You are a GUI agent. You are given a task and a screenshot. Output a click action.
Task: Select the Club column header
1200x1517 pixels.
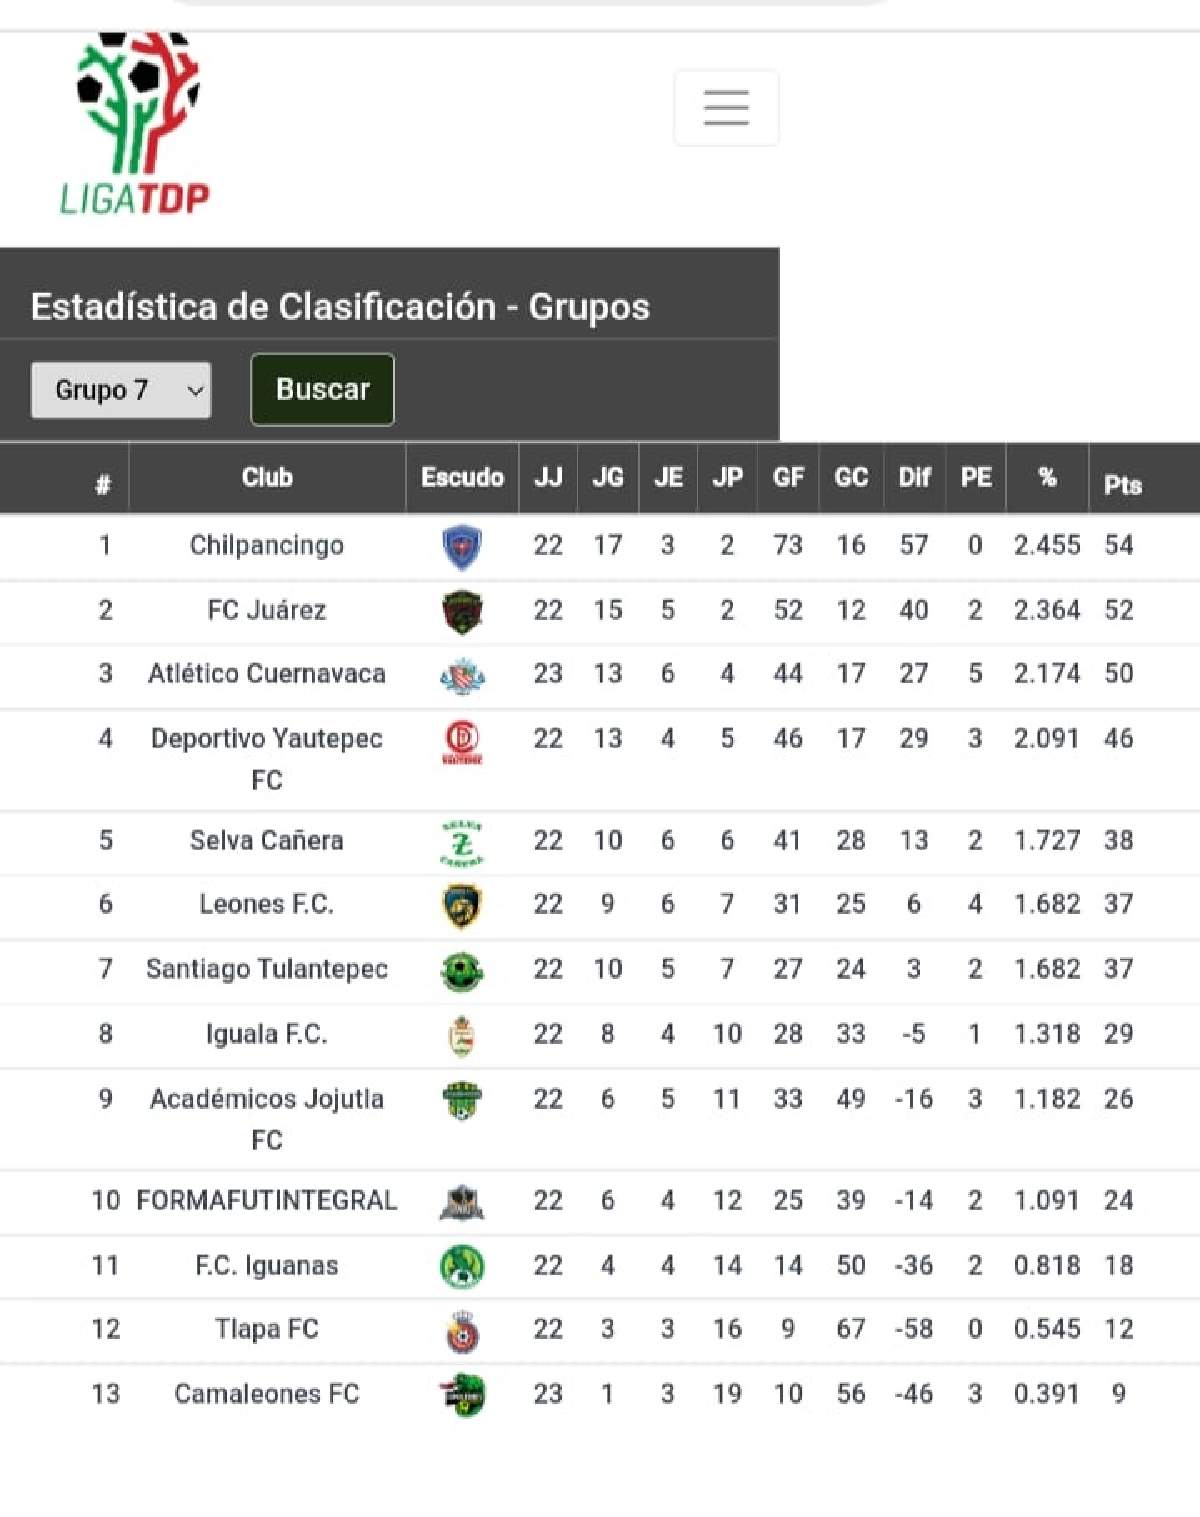(267, 477)
